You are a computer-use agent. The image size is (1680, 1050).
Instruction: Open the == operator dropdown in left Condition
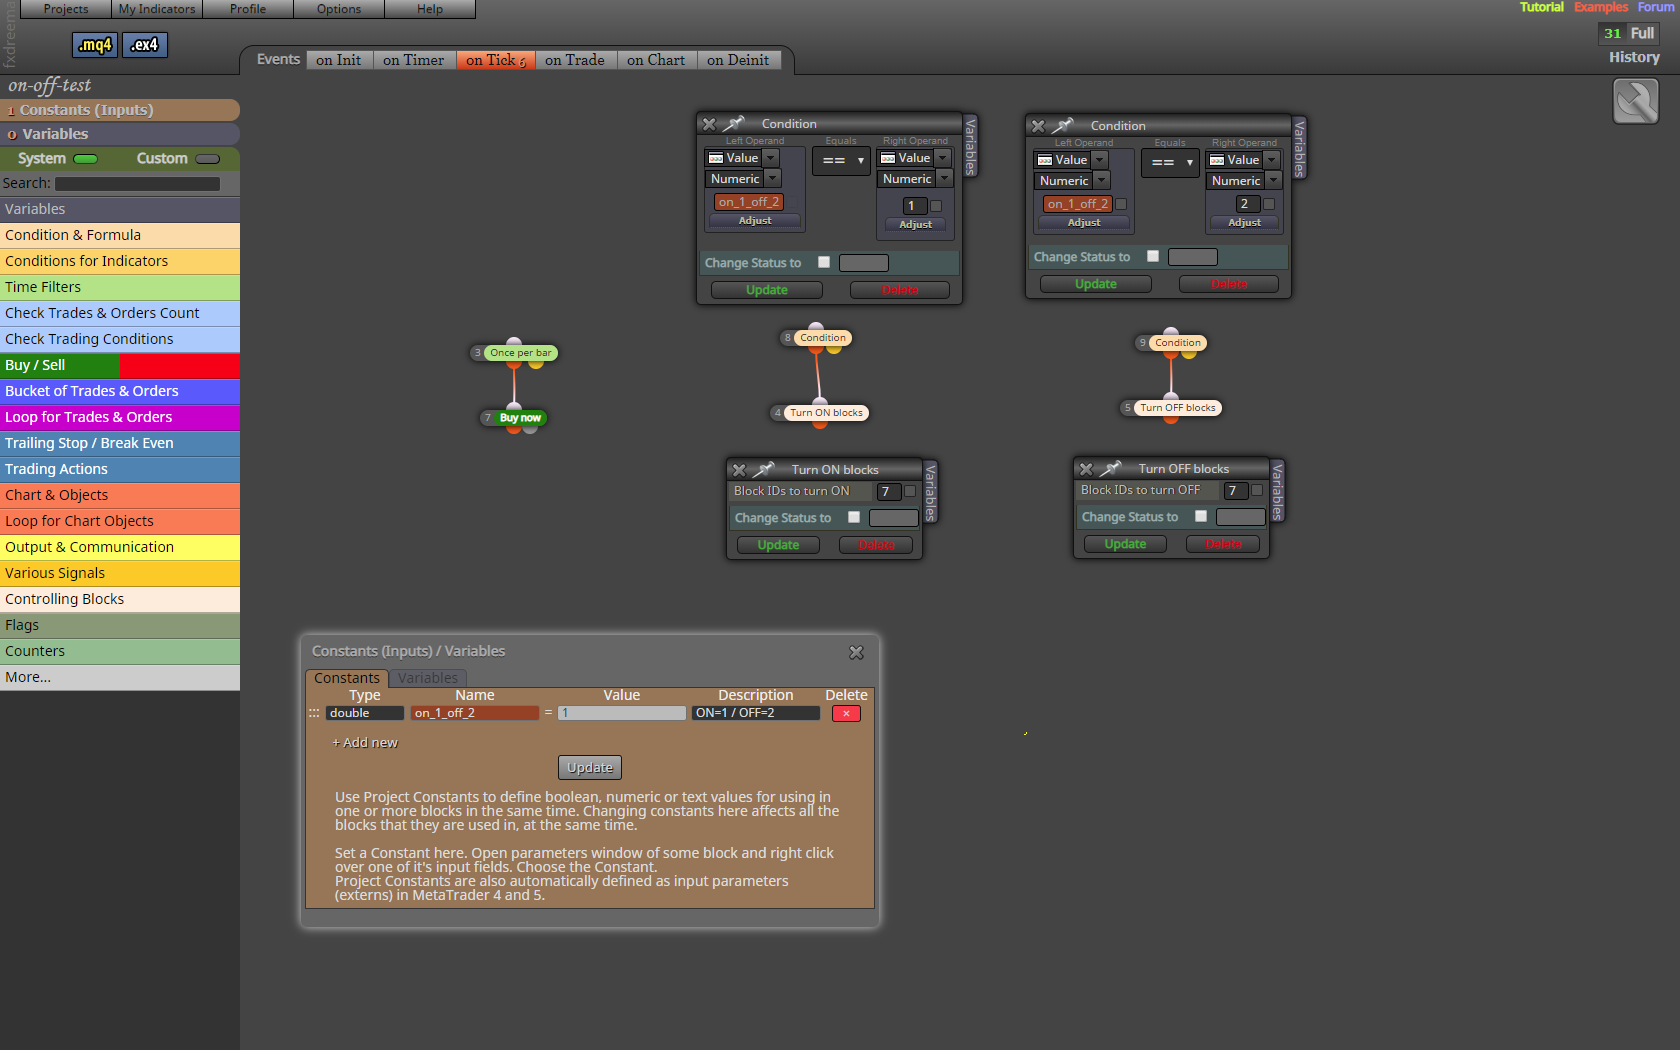(841, 160)
